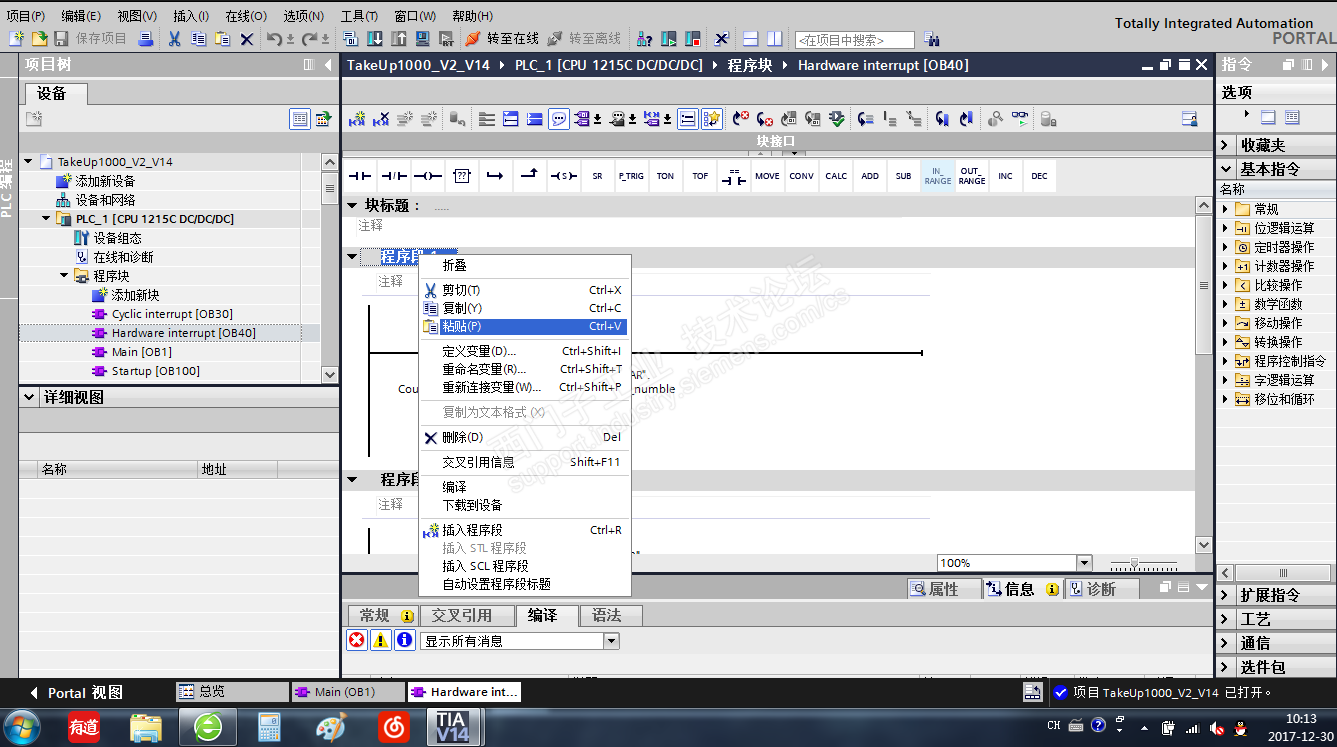Screen dimensions: 1337x747
Task: Open the Paint app from the taskbar
Action: click(x=331, y=727)
